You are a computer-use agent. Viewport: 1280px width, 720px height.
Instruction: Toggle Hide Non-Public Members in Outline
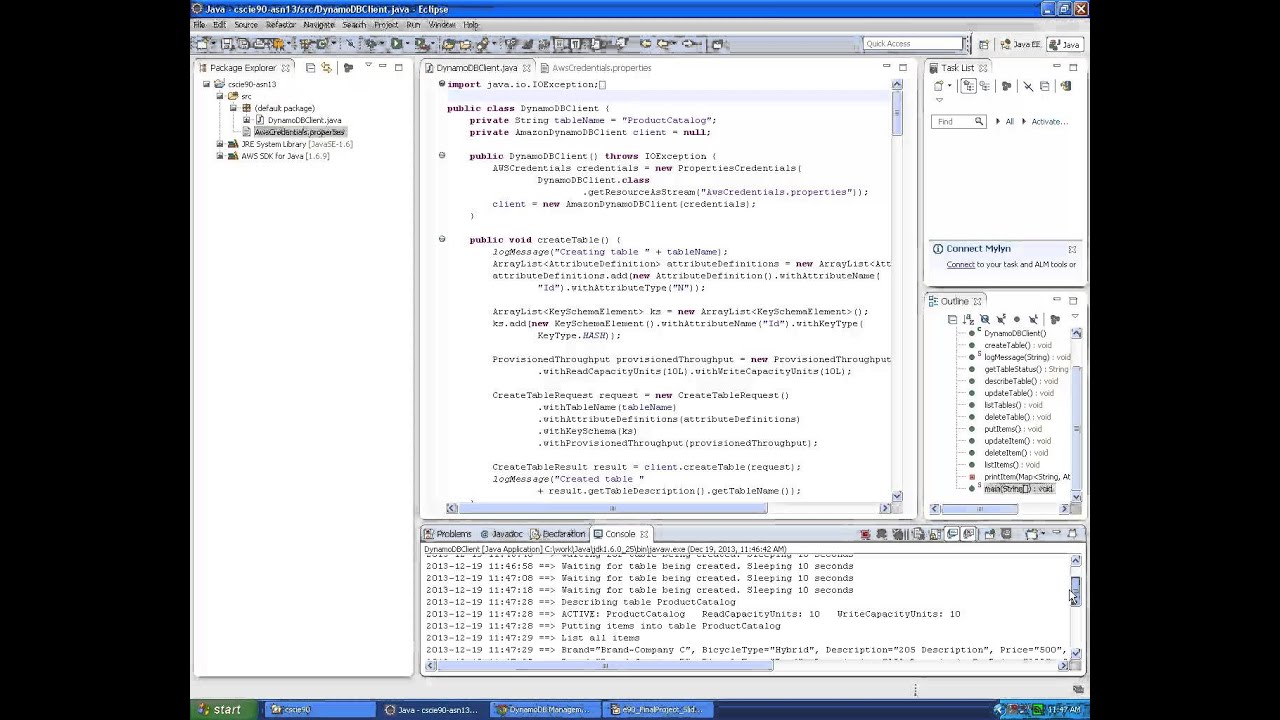[1017, 319]
